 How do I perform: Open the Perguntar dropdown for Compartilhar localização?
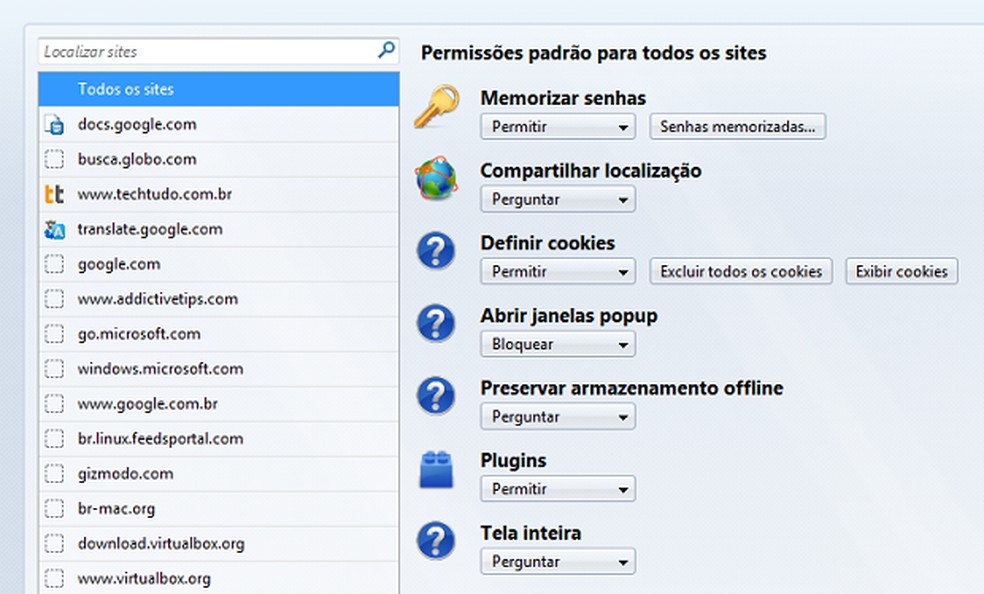tap(557, 199)
